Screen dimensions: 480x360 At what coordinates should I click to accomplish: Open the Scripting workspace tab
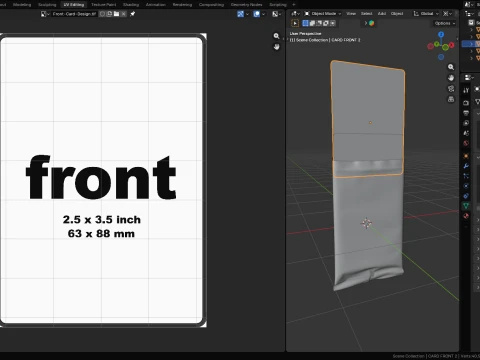pyautogui.click(x=278, y=5)
